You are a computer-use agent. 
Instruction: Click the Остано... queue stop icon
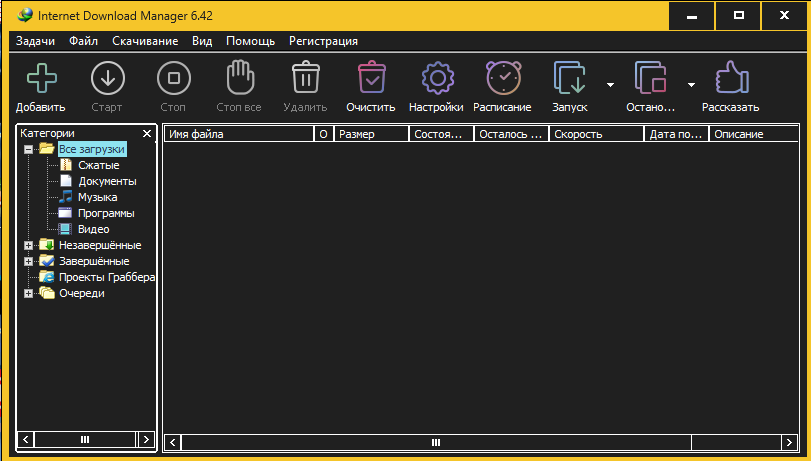tap(650, 78)
